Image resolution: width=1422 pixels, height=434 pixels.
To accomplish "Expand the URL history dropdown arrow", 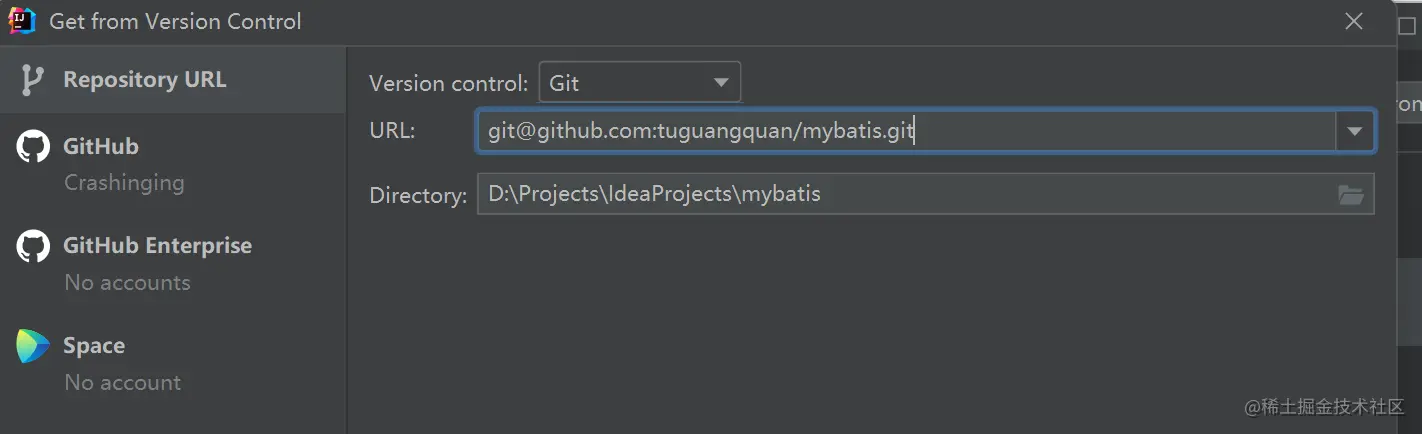I will click(x=1355, y=131).
